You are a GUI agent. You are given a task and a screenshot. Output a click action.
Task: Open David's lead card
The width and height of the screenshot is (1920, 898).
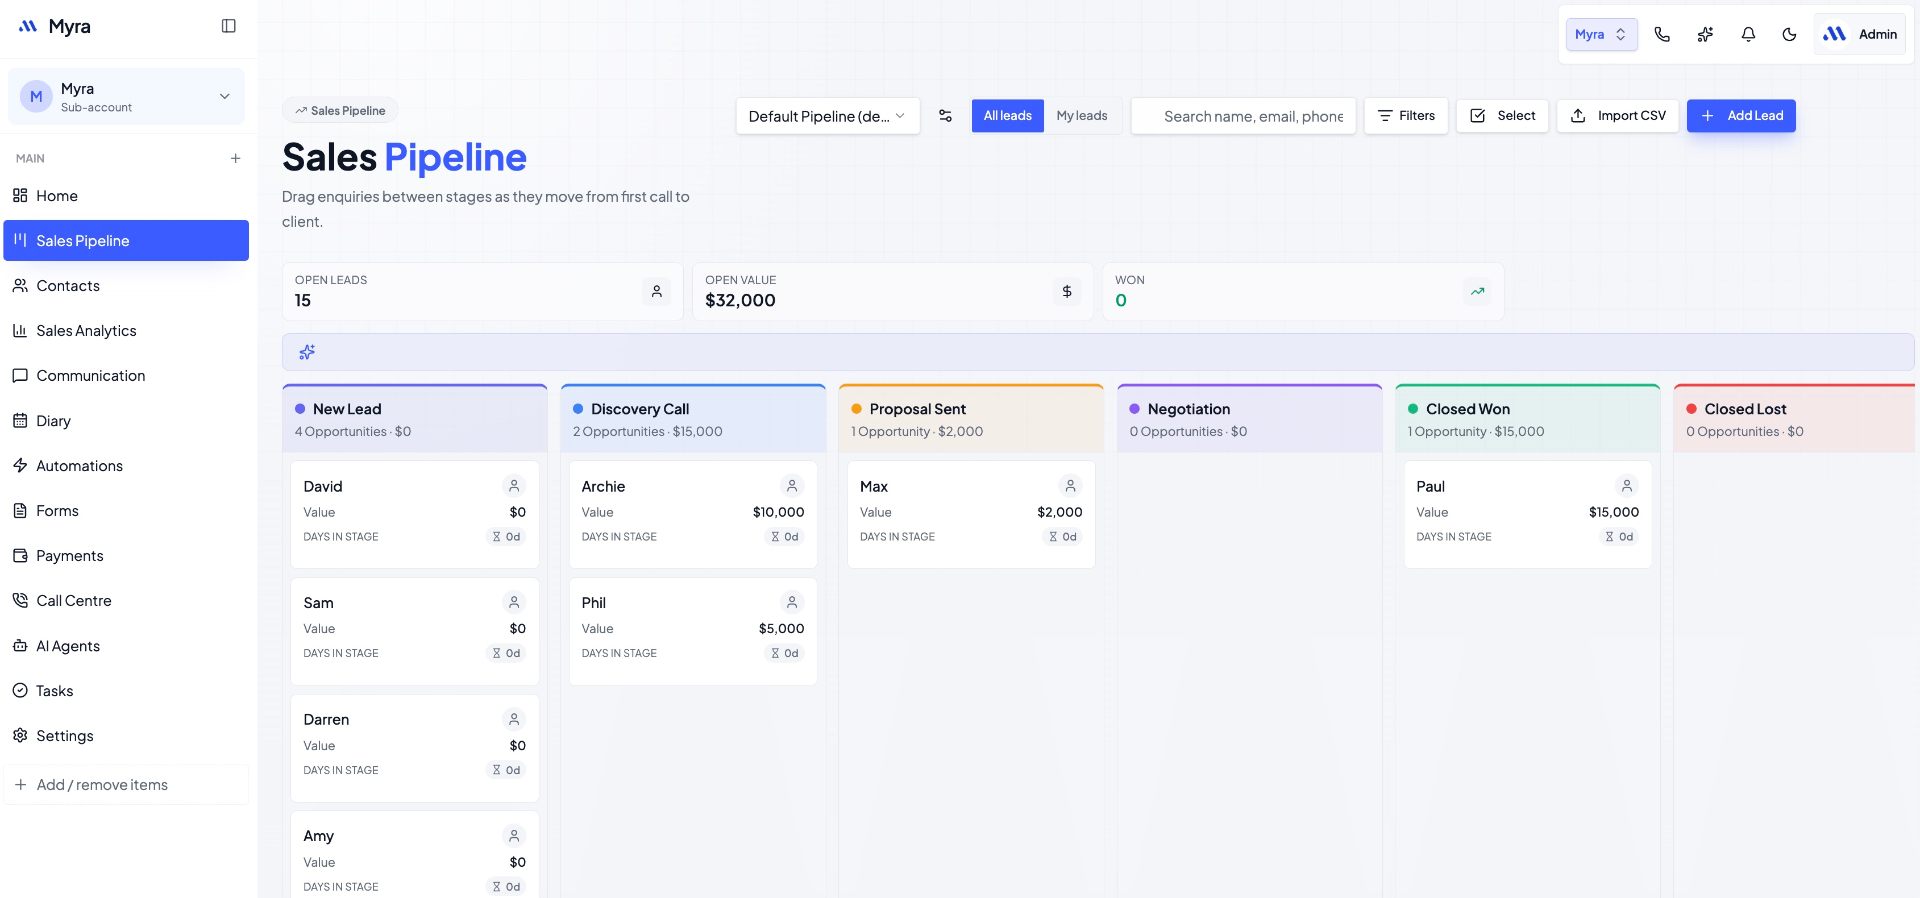(415, 514)
